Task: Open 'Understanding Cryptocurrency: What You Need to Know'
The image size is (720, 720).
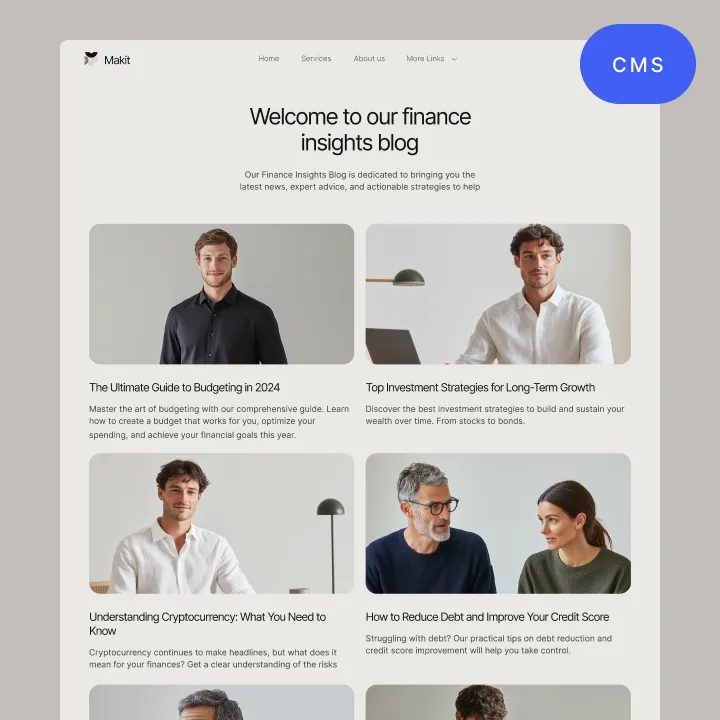Action: pos(208,624)
